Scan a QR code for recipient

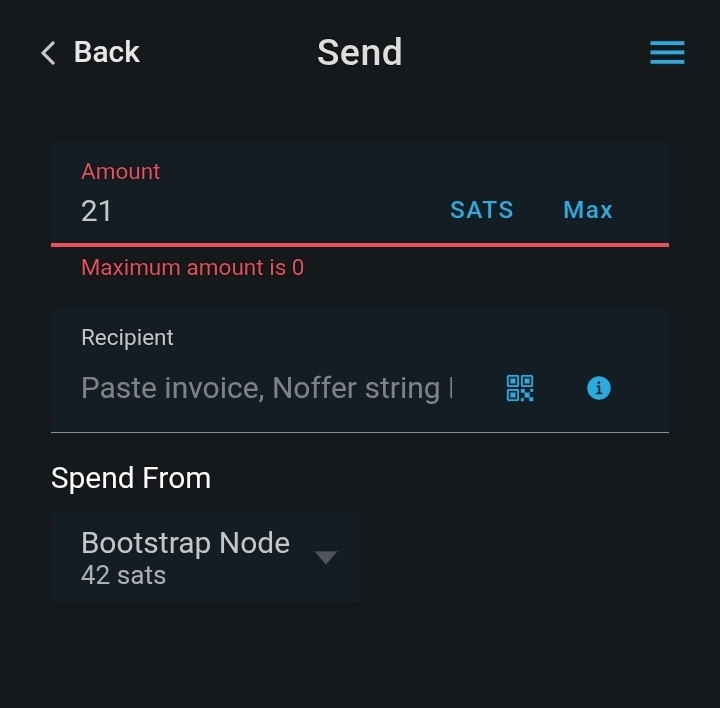click(520, 388)
